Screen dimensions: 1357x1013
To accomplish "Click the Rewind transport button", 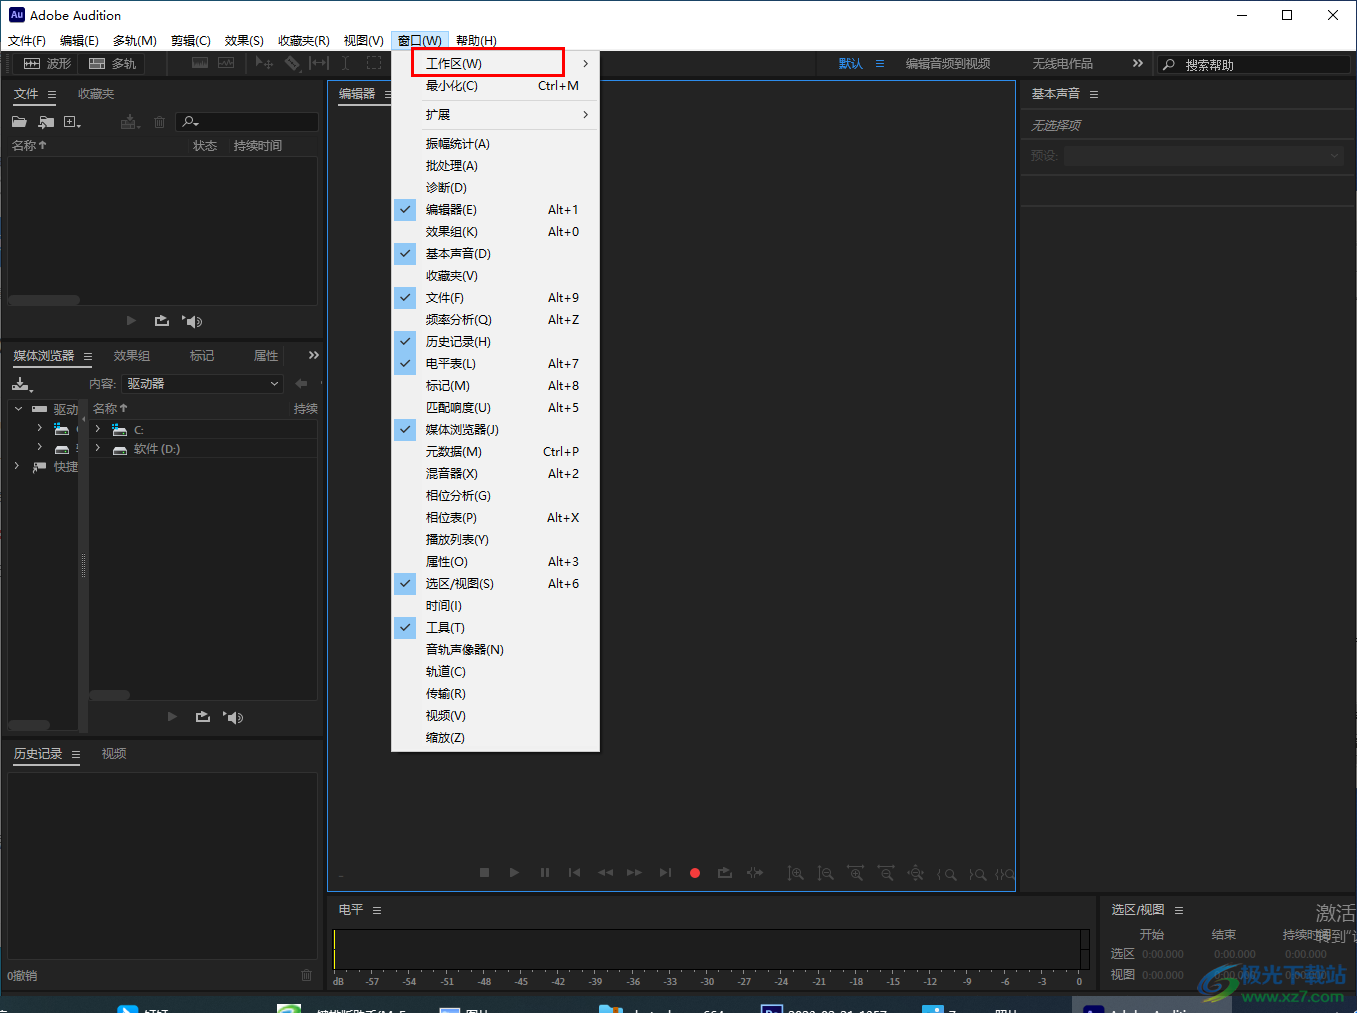I will [x=605, y=872].
